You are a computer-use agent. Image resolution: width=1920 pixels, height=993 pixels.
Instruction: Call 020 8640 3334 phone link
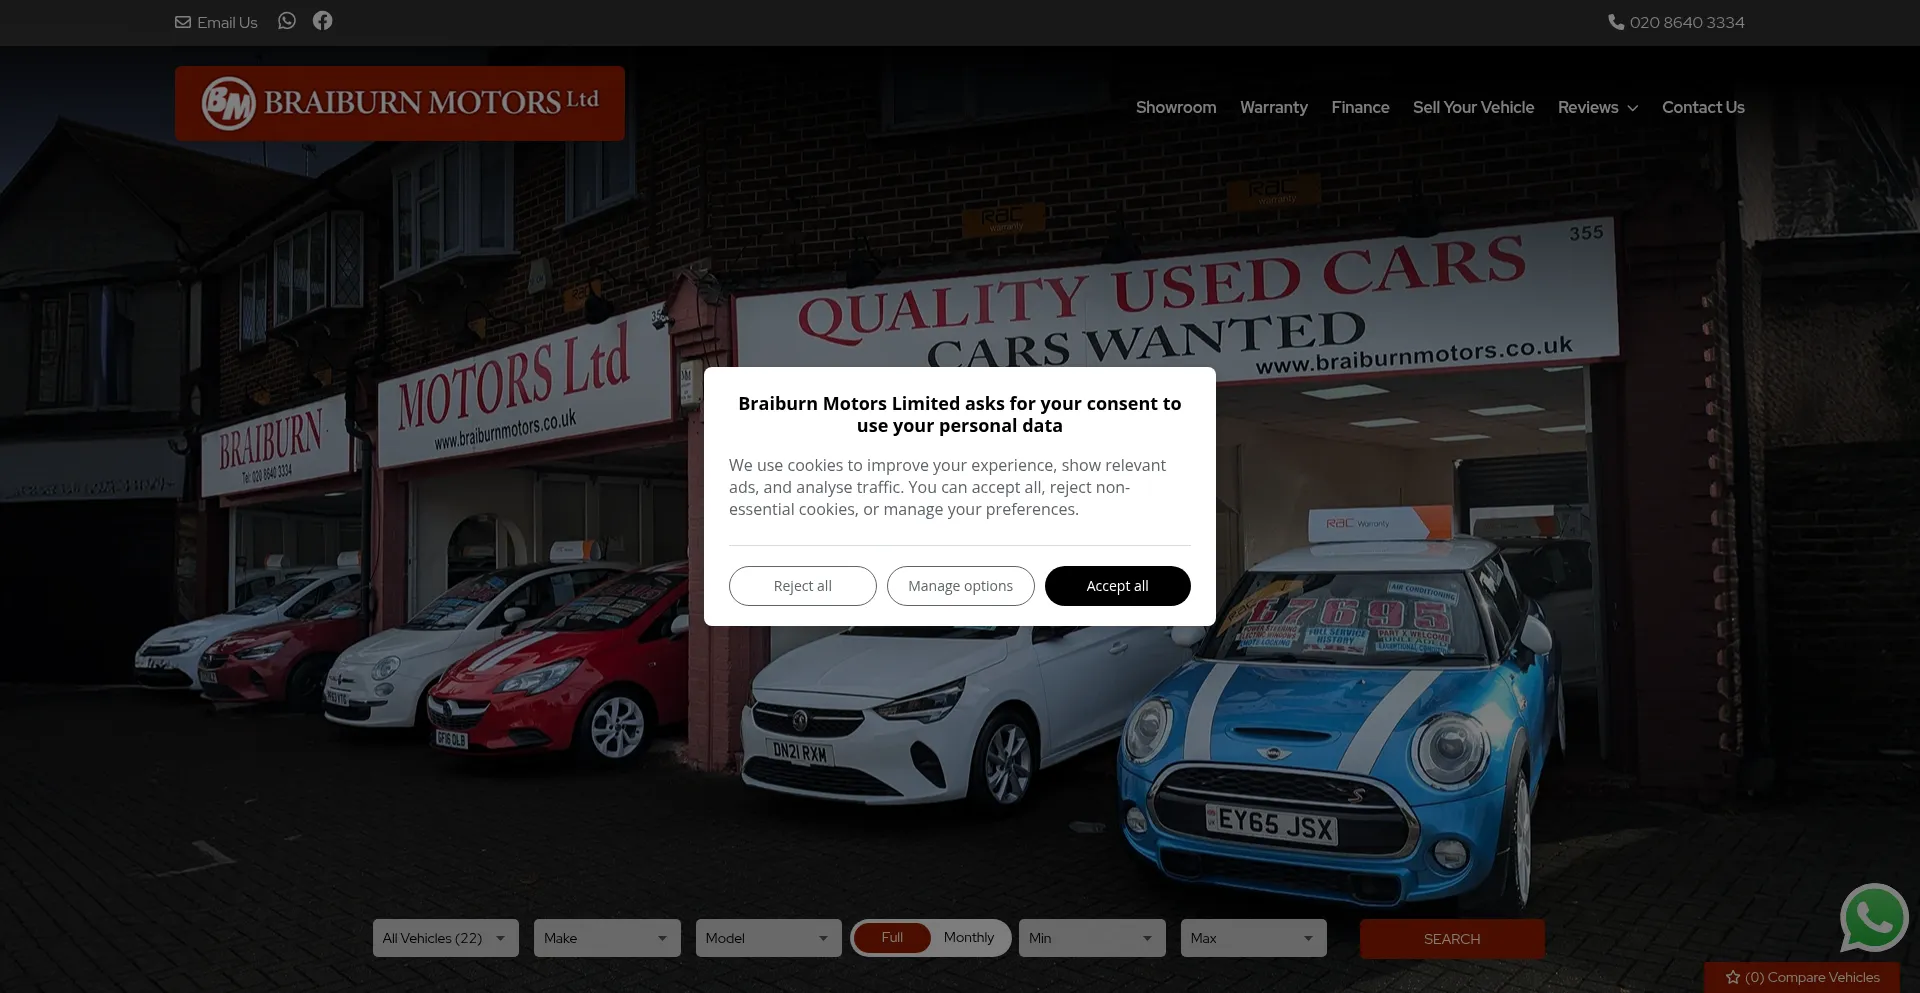[x=1687, y=22]
